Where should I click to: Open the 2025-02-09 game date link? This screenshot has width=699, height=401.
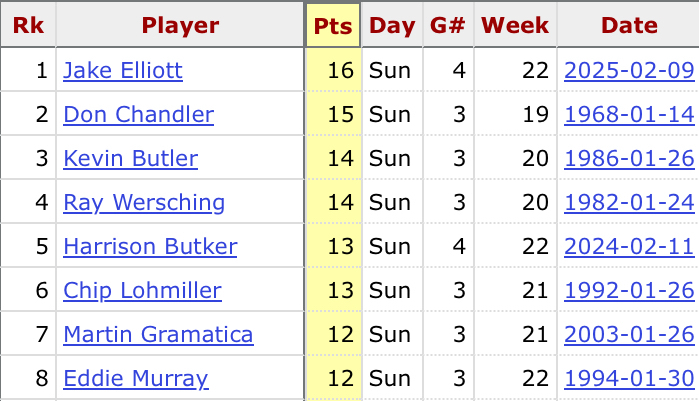pyautogui.click(x=629, y=71)
